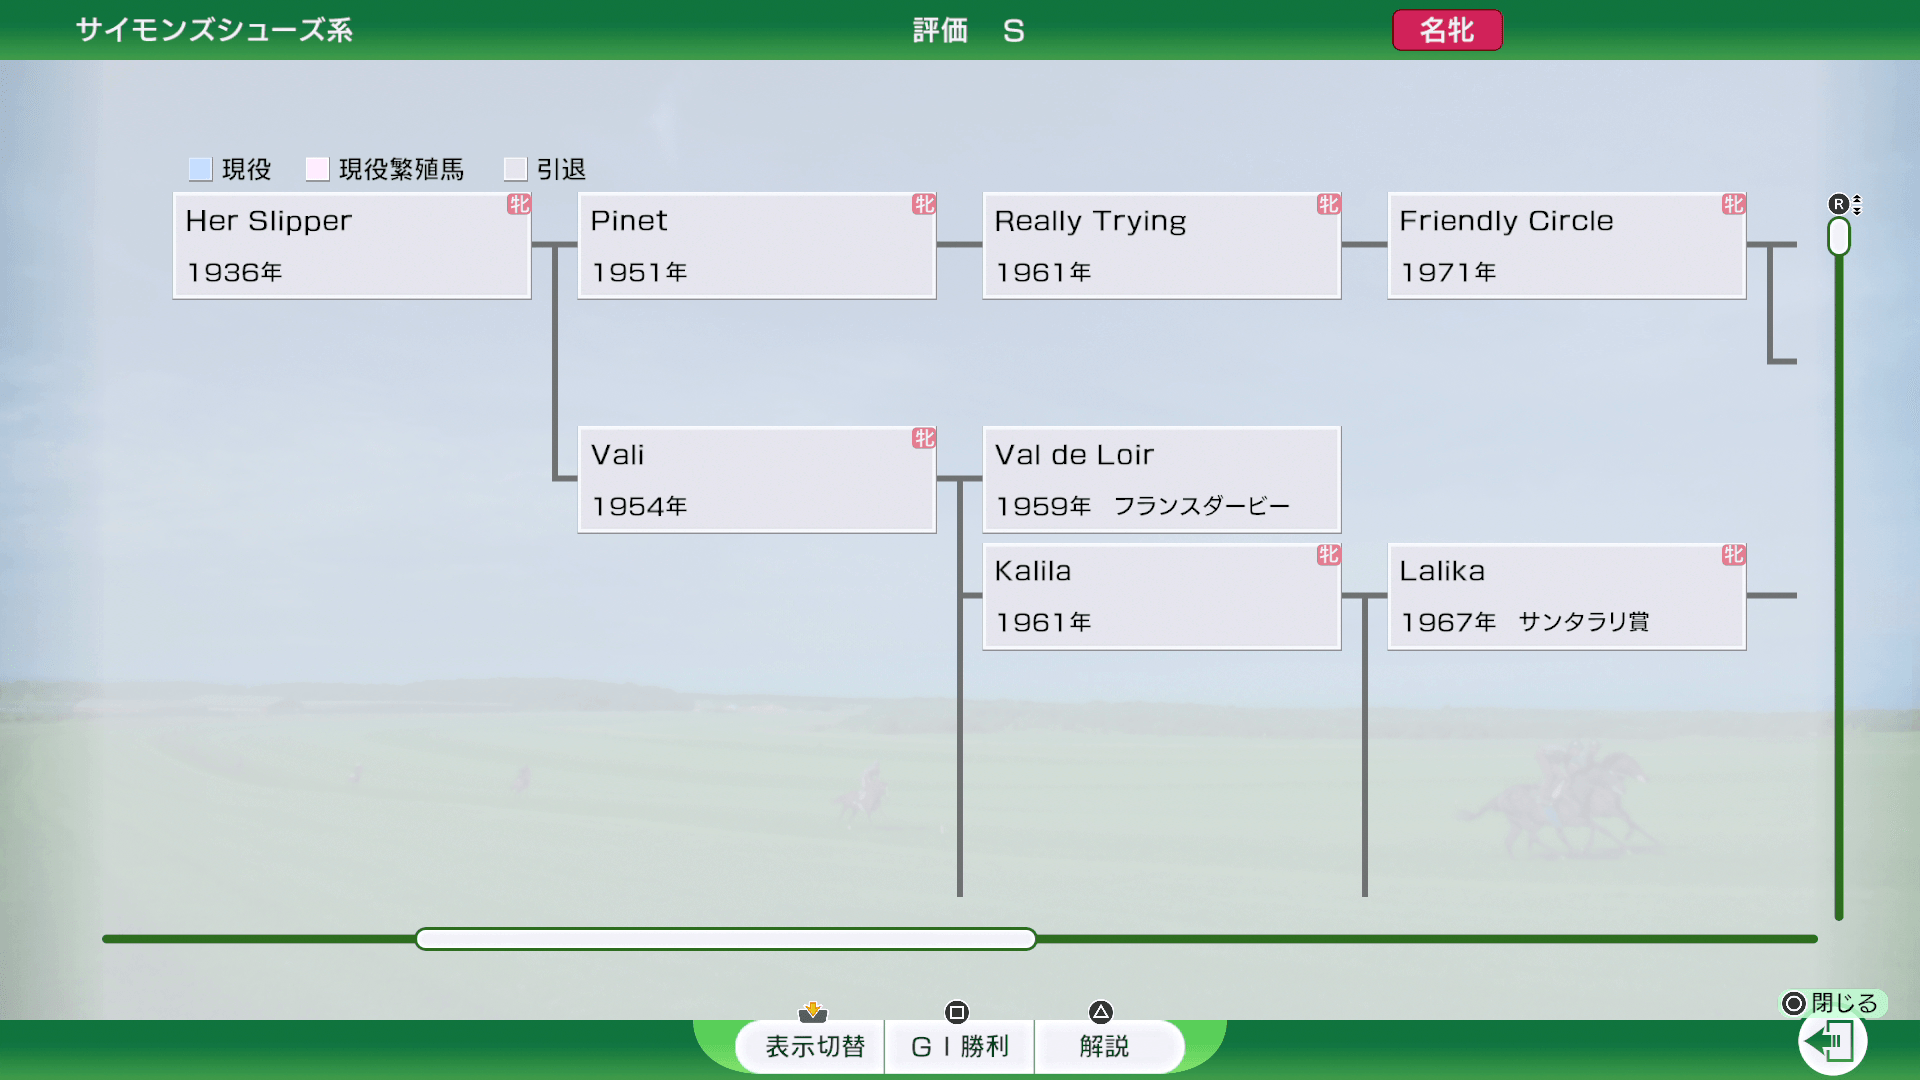
Task: Click the 現役繁殖馬 legend pink box
Action: pos(317,169)
